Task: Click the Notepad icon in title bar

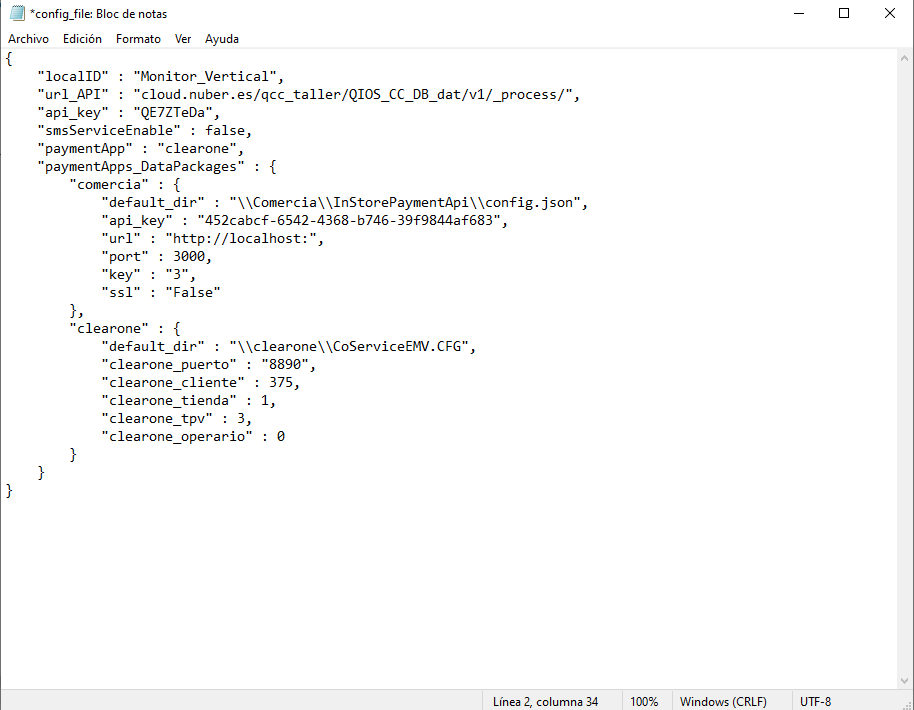Action: (x=17, y=13)
